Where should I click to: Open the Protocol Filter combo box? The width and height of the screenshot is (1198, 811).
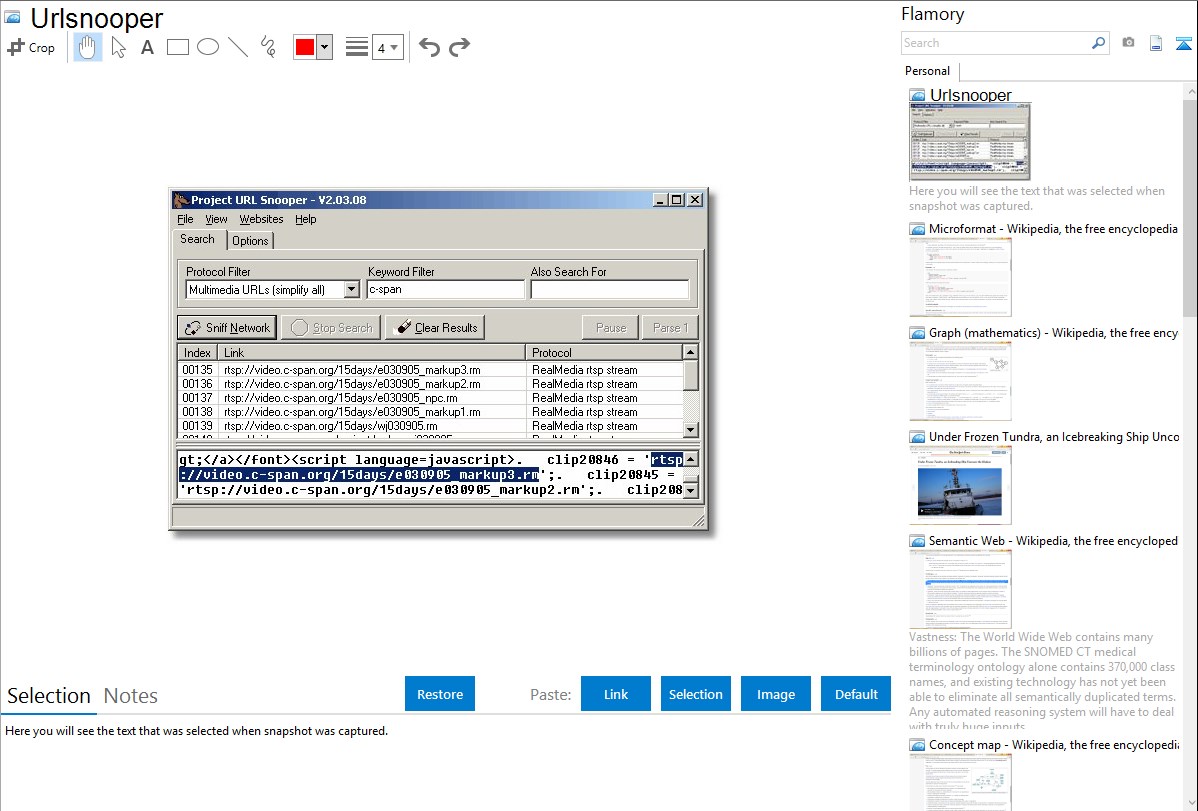click(x=272, y=290)
